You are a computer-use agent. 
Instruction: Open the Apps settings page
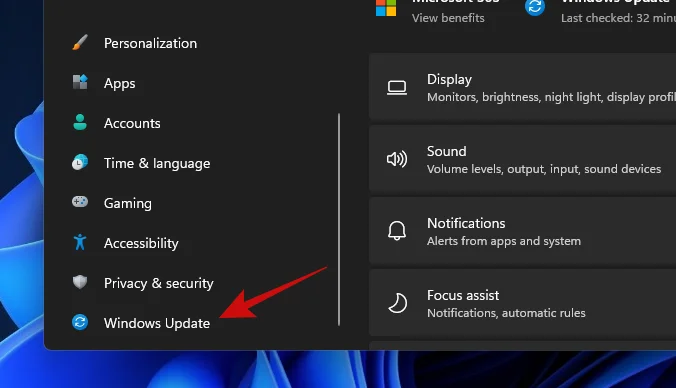(x=119, y=83)
